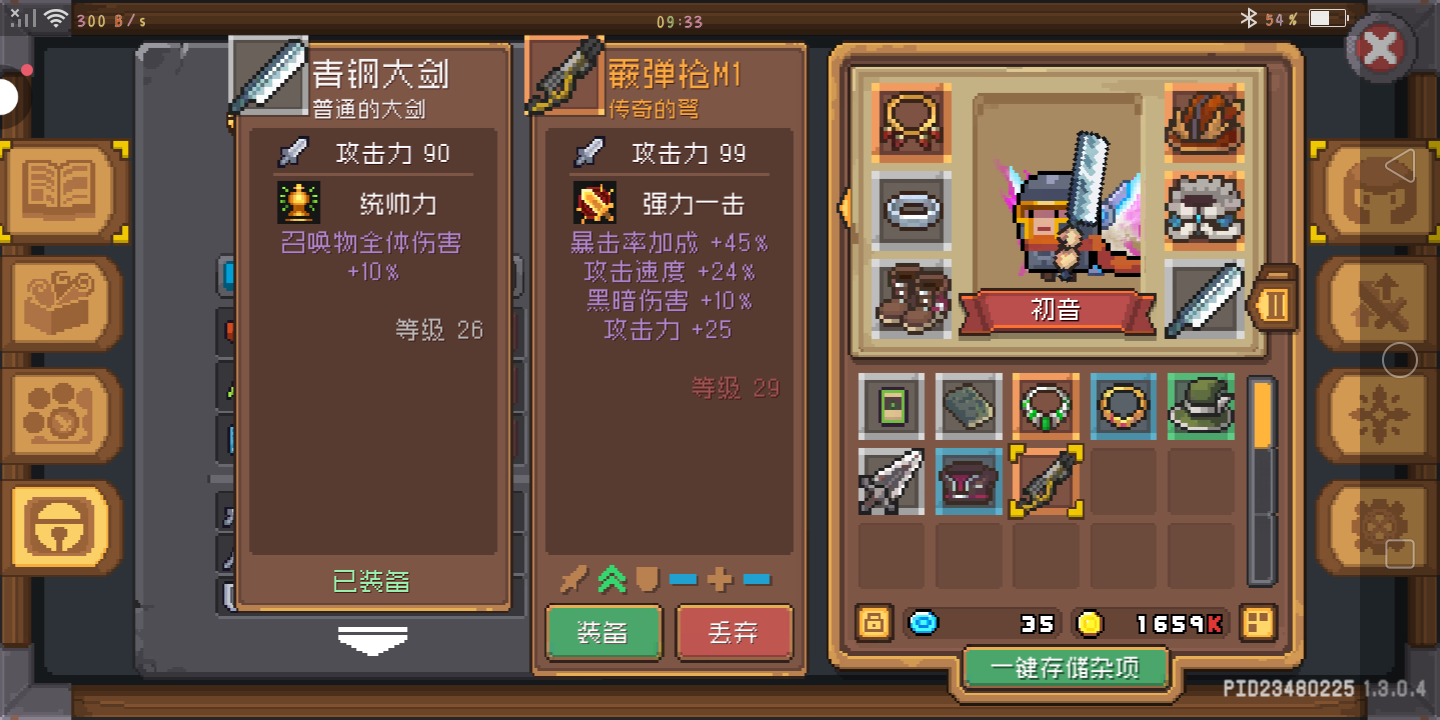Select the steel dagger inventory item

pos(891,482)
